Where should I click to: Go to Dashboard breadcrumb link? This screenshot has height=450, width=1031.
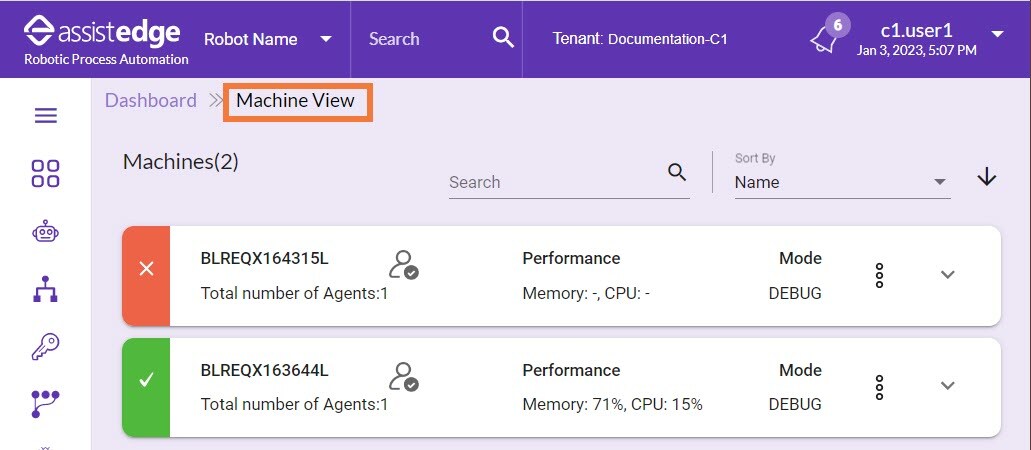[151, 101]
